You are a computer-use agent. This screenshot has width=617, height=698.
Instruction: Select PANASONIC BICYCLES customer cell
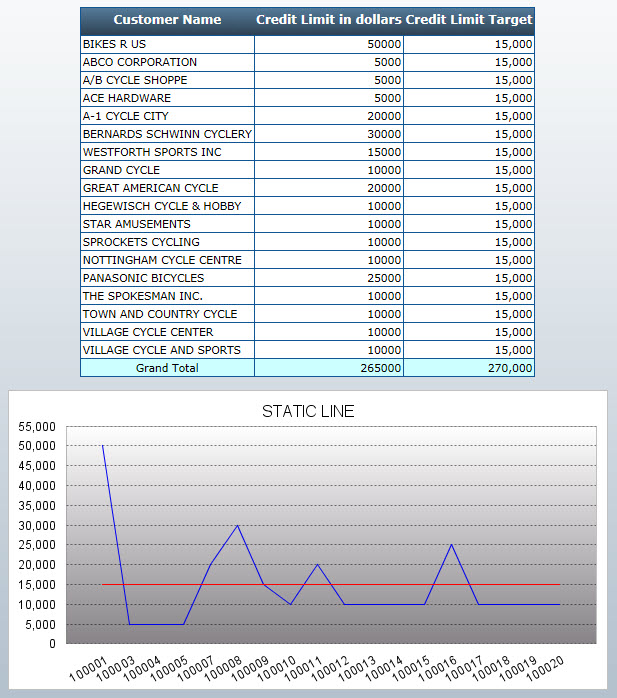[167, 278]
